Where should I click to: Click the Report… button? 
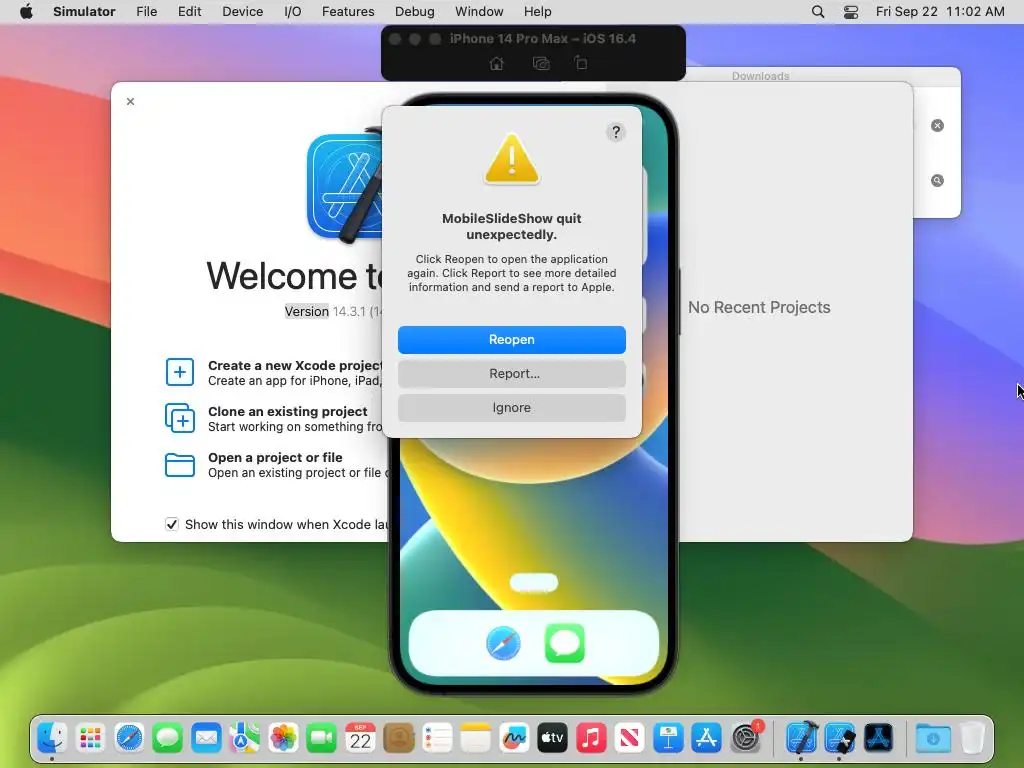click(511, 374)
